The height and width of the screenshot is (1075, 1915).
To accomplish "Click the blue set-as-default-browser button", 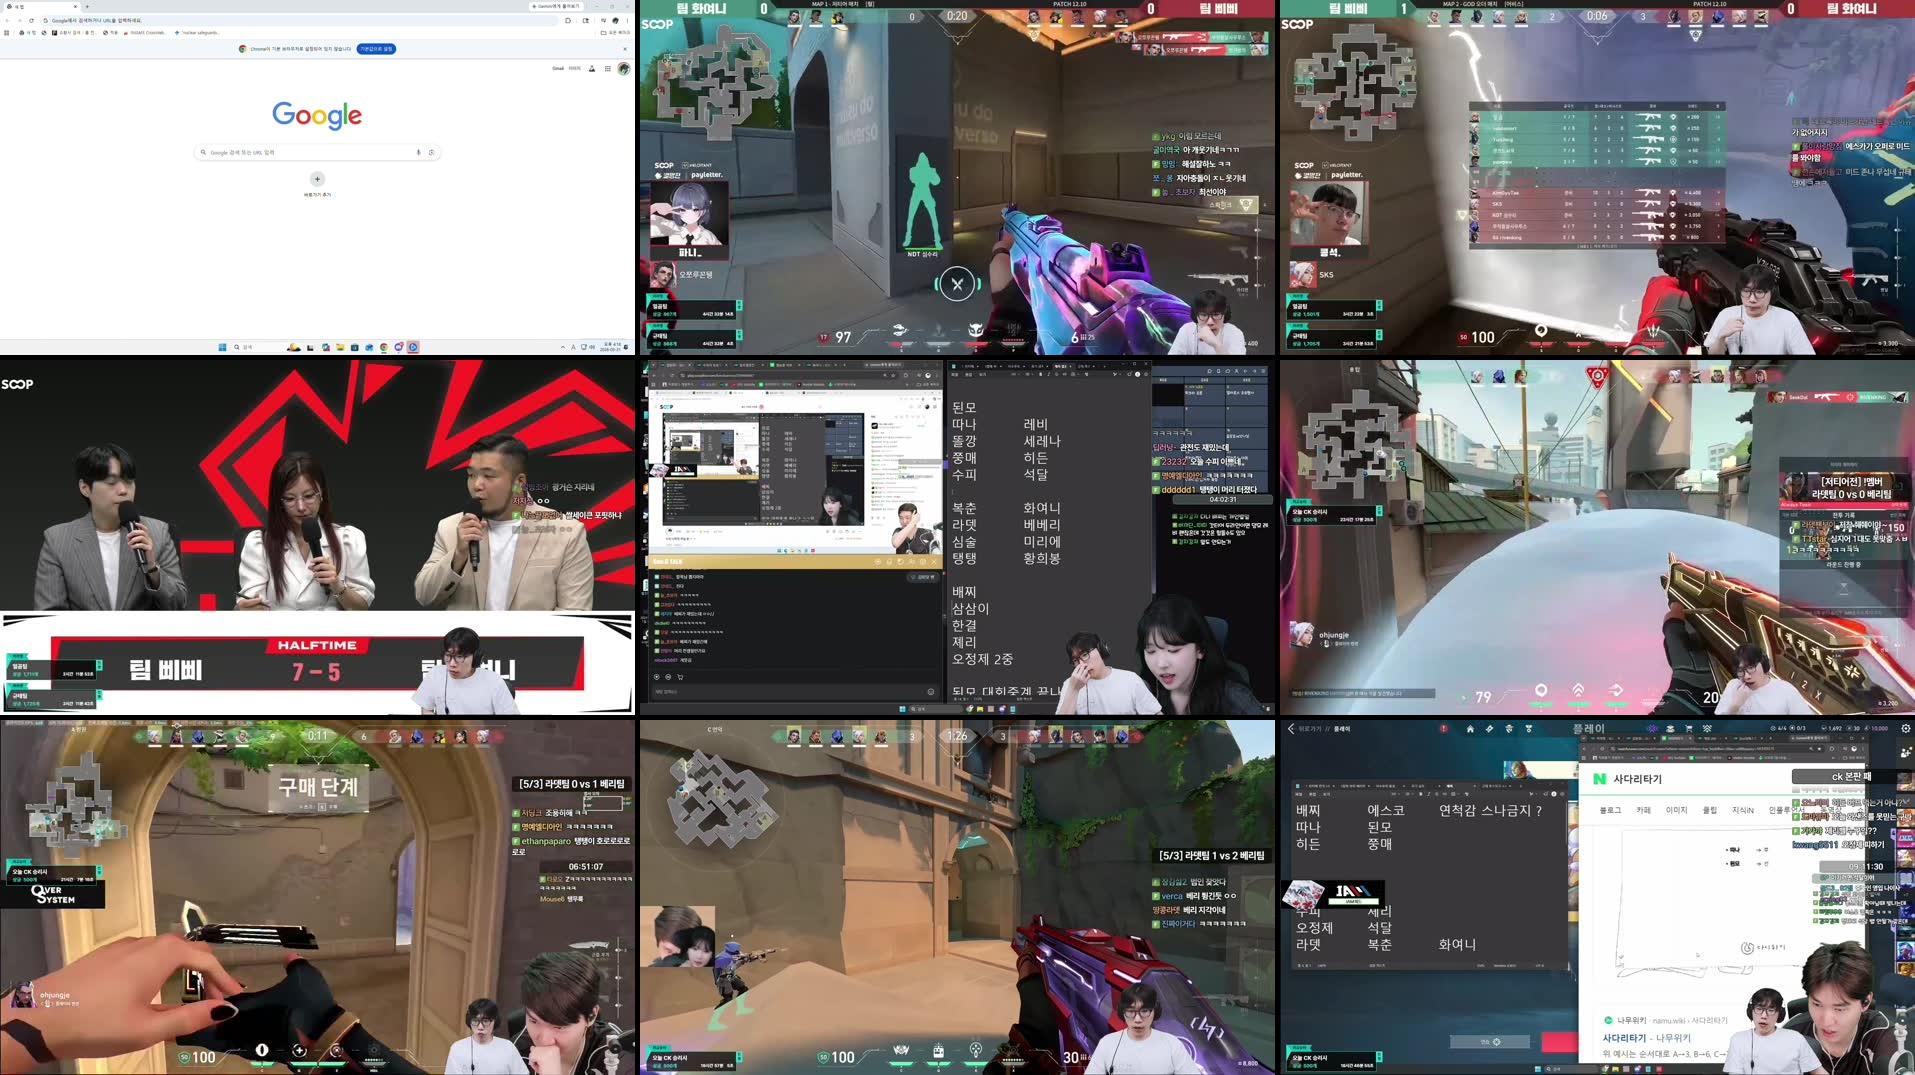I will tap(376, 49).
